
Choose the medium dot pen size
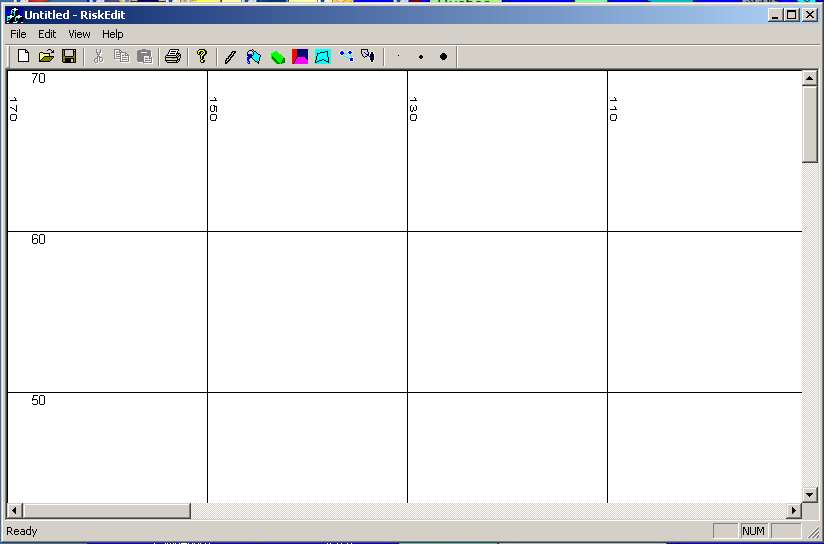click(421, 56)
